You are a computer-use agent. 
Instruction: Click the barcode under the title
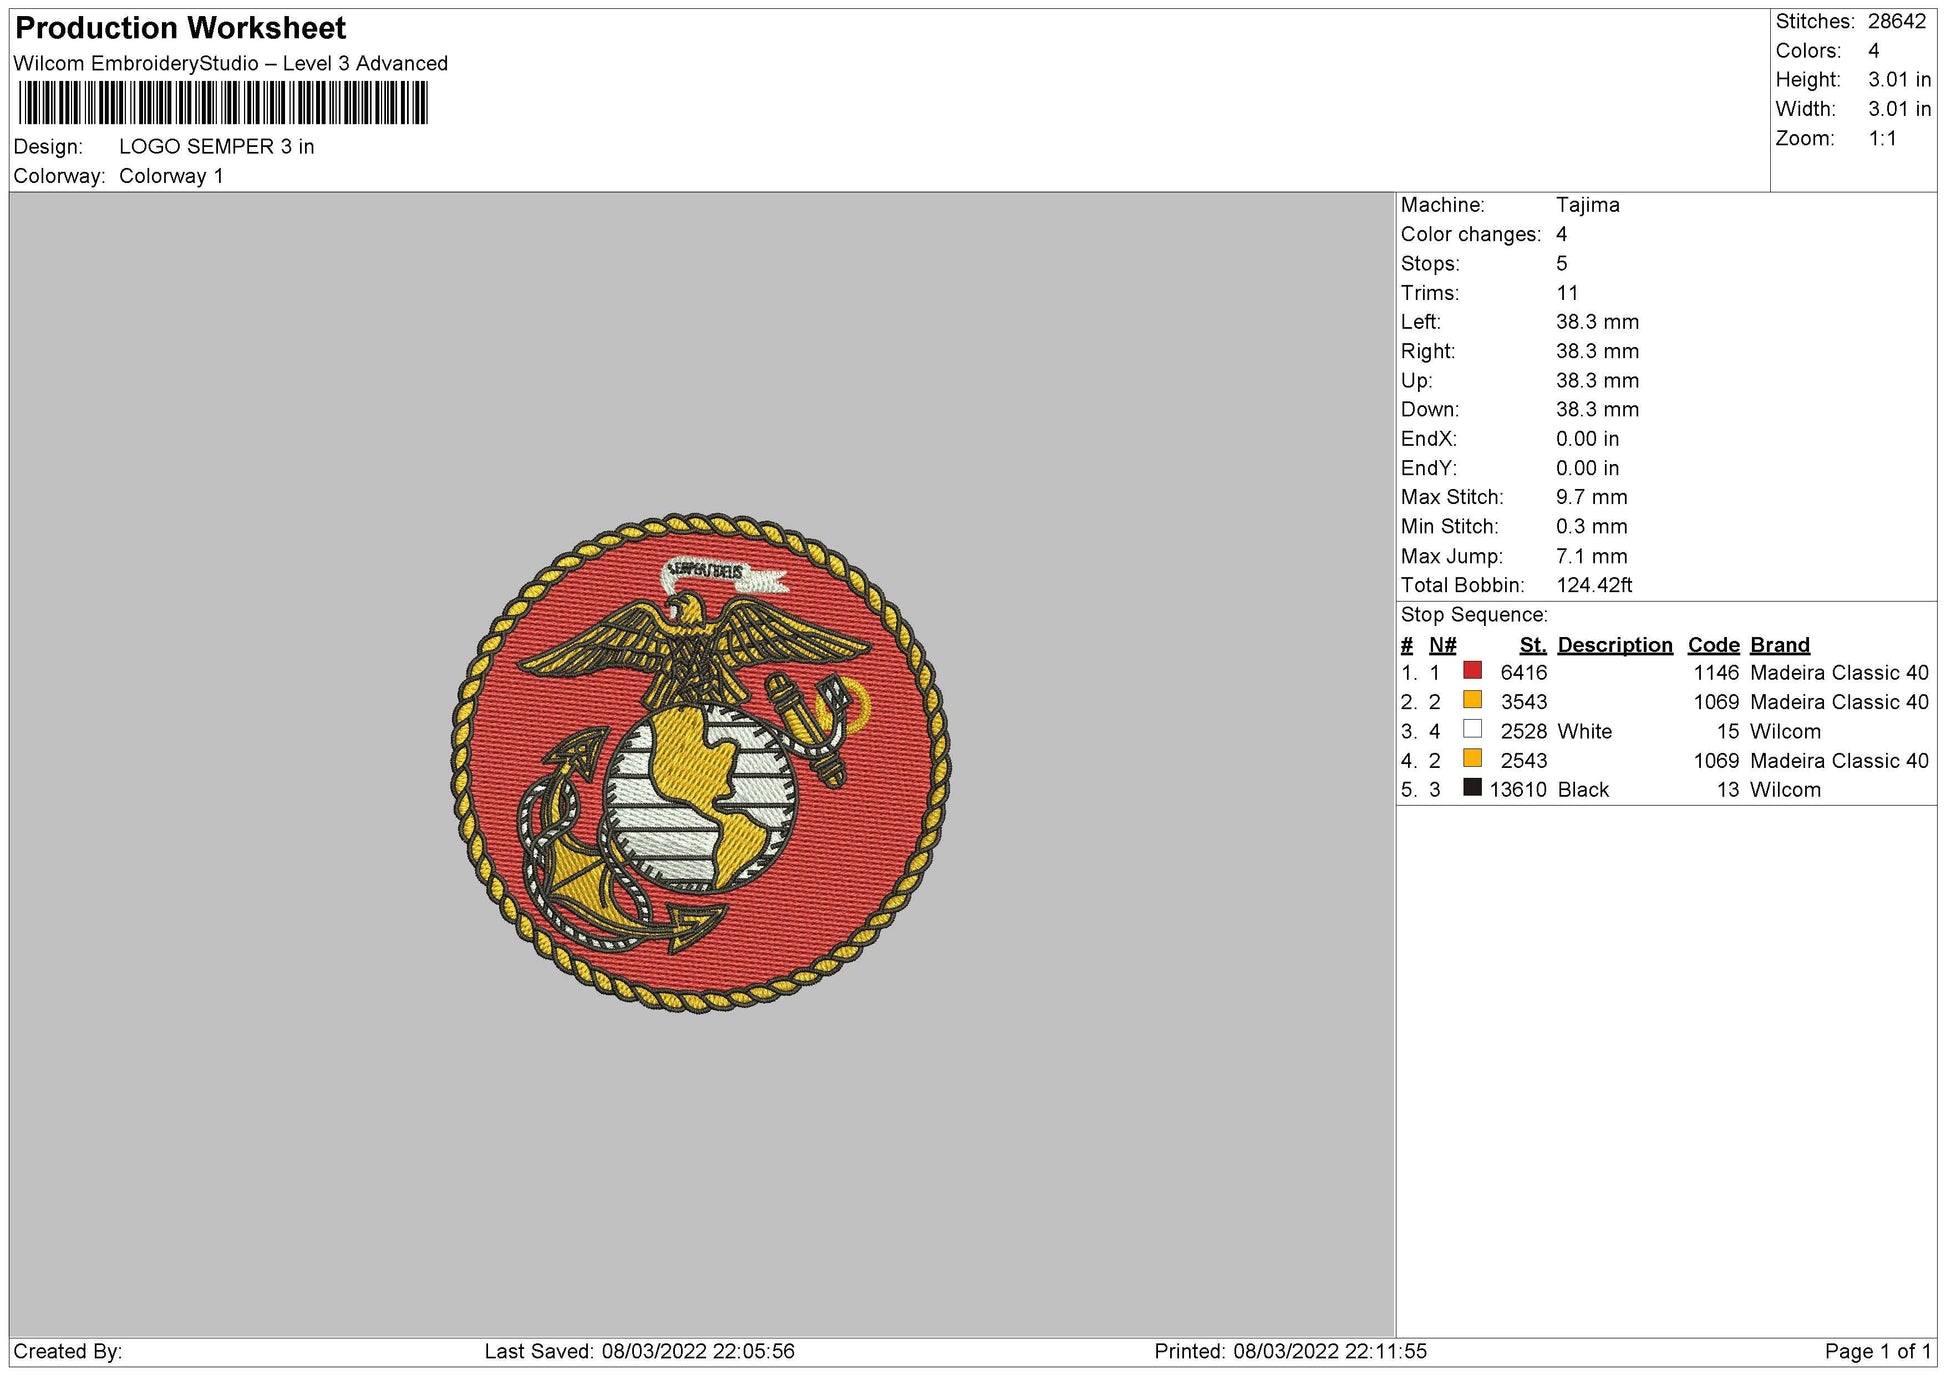(x=223, y=103)
